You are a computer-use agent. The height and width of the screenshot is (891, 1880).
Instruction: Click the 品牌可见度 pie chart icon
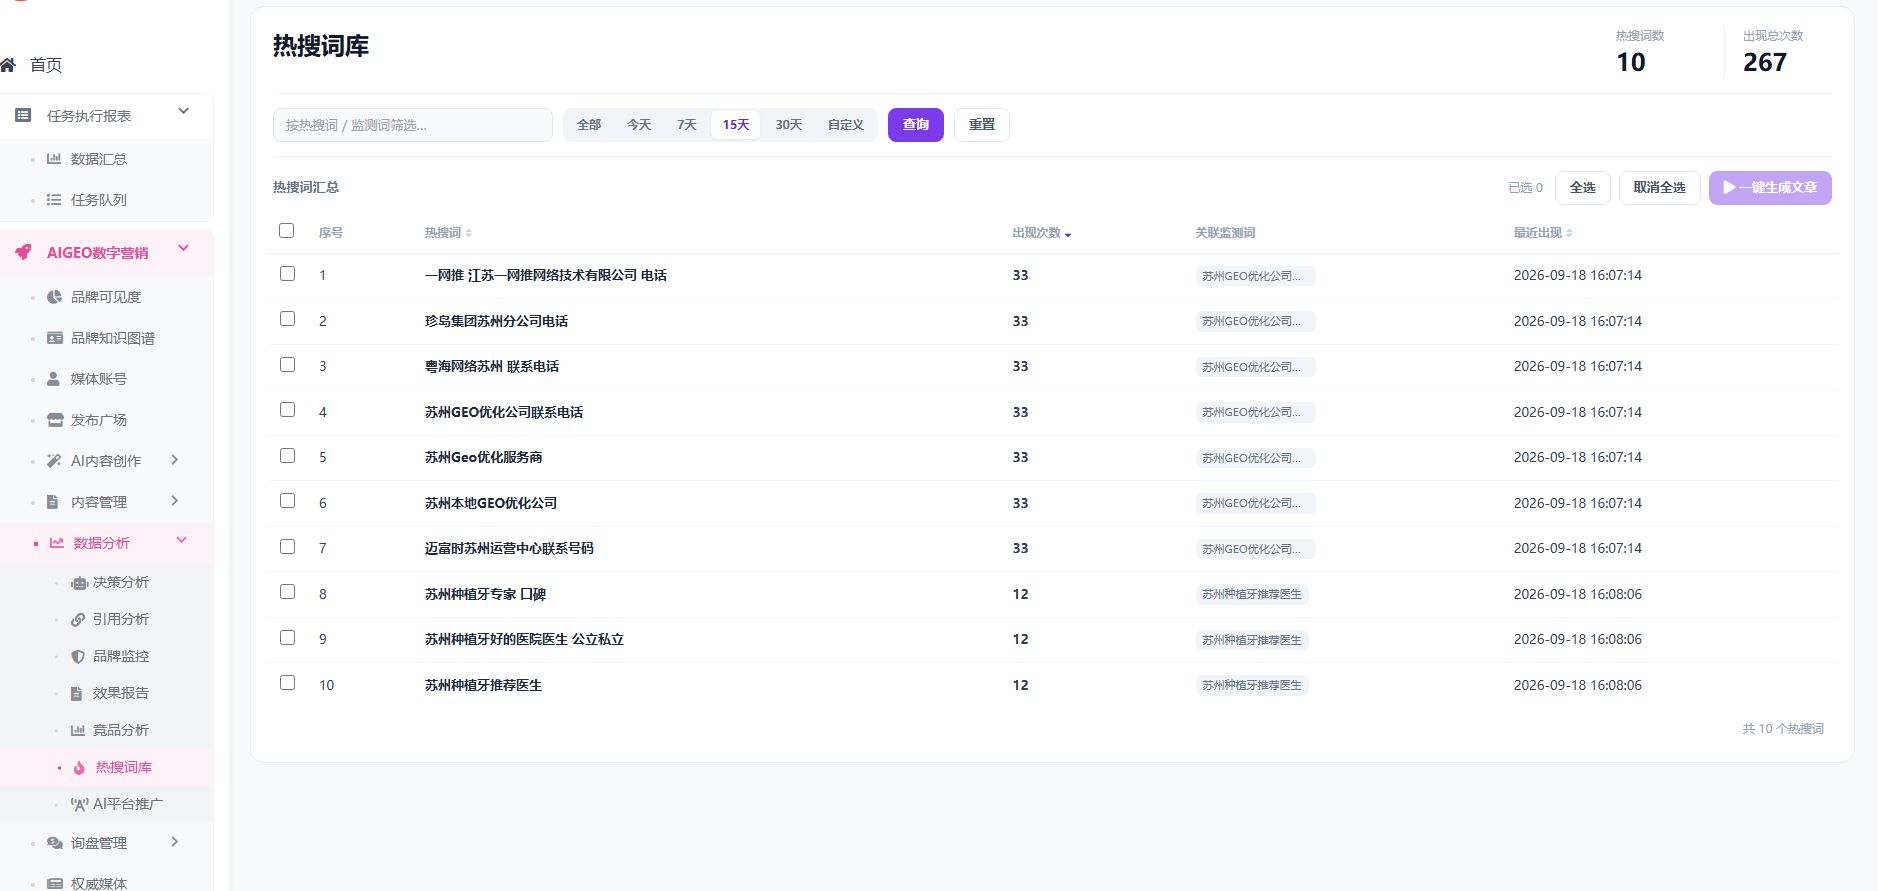click(x=54, y=297)
